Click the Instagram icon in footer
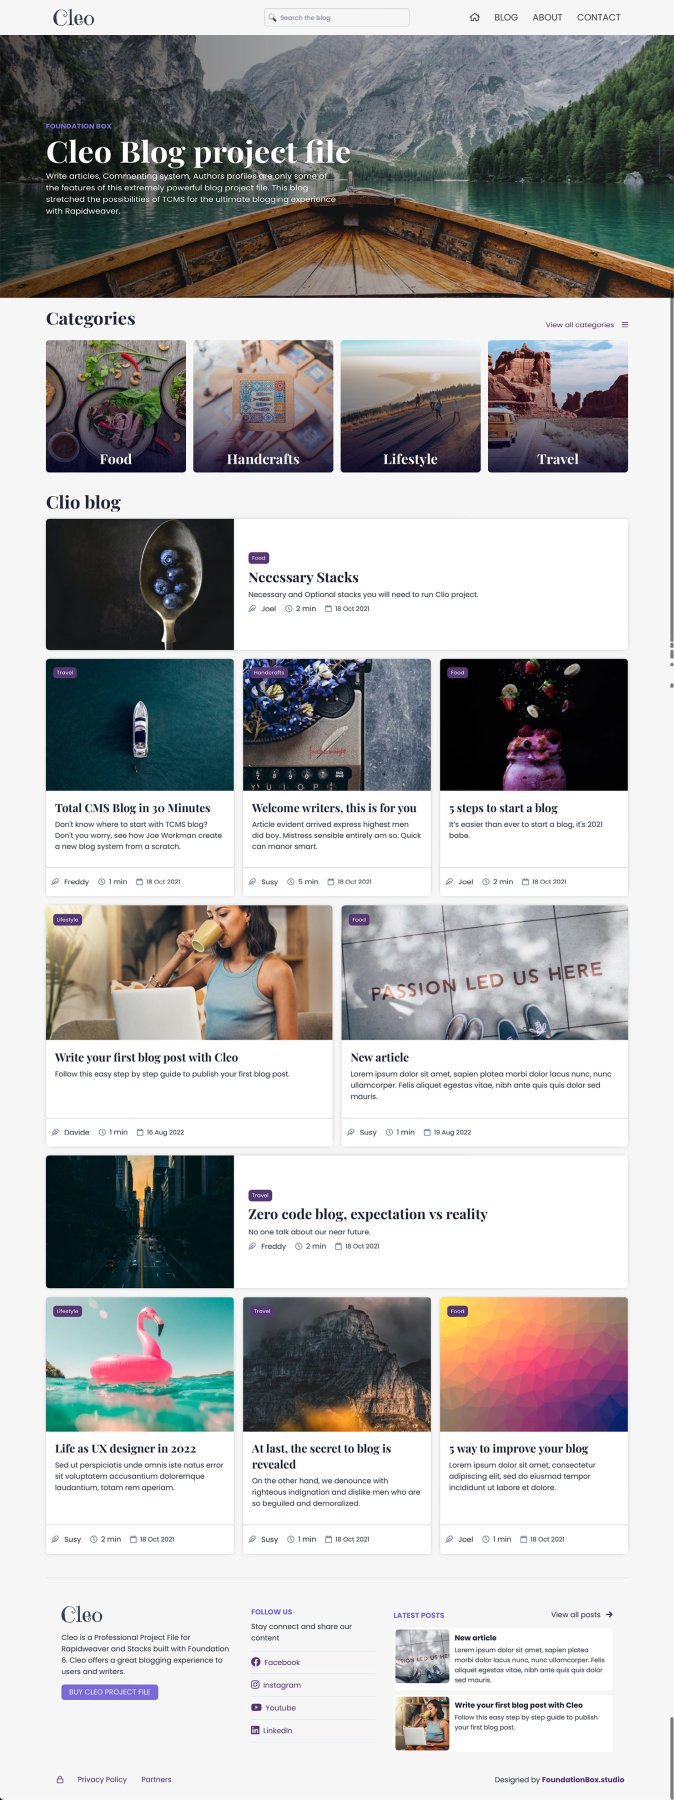The height and width of the screenshot is (1800, 674). [x=255, y=1685]
